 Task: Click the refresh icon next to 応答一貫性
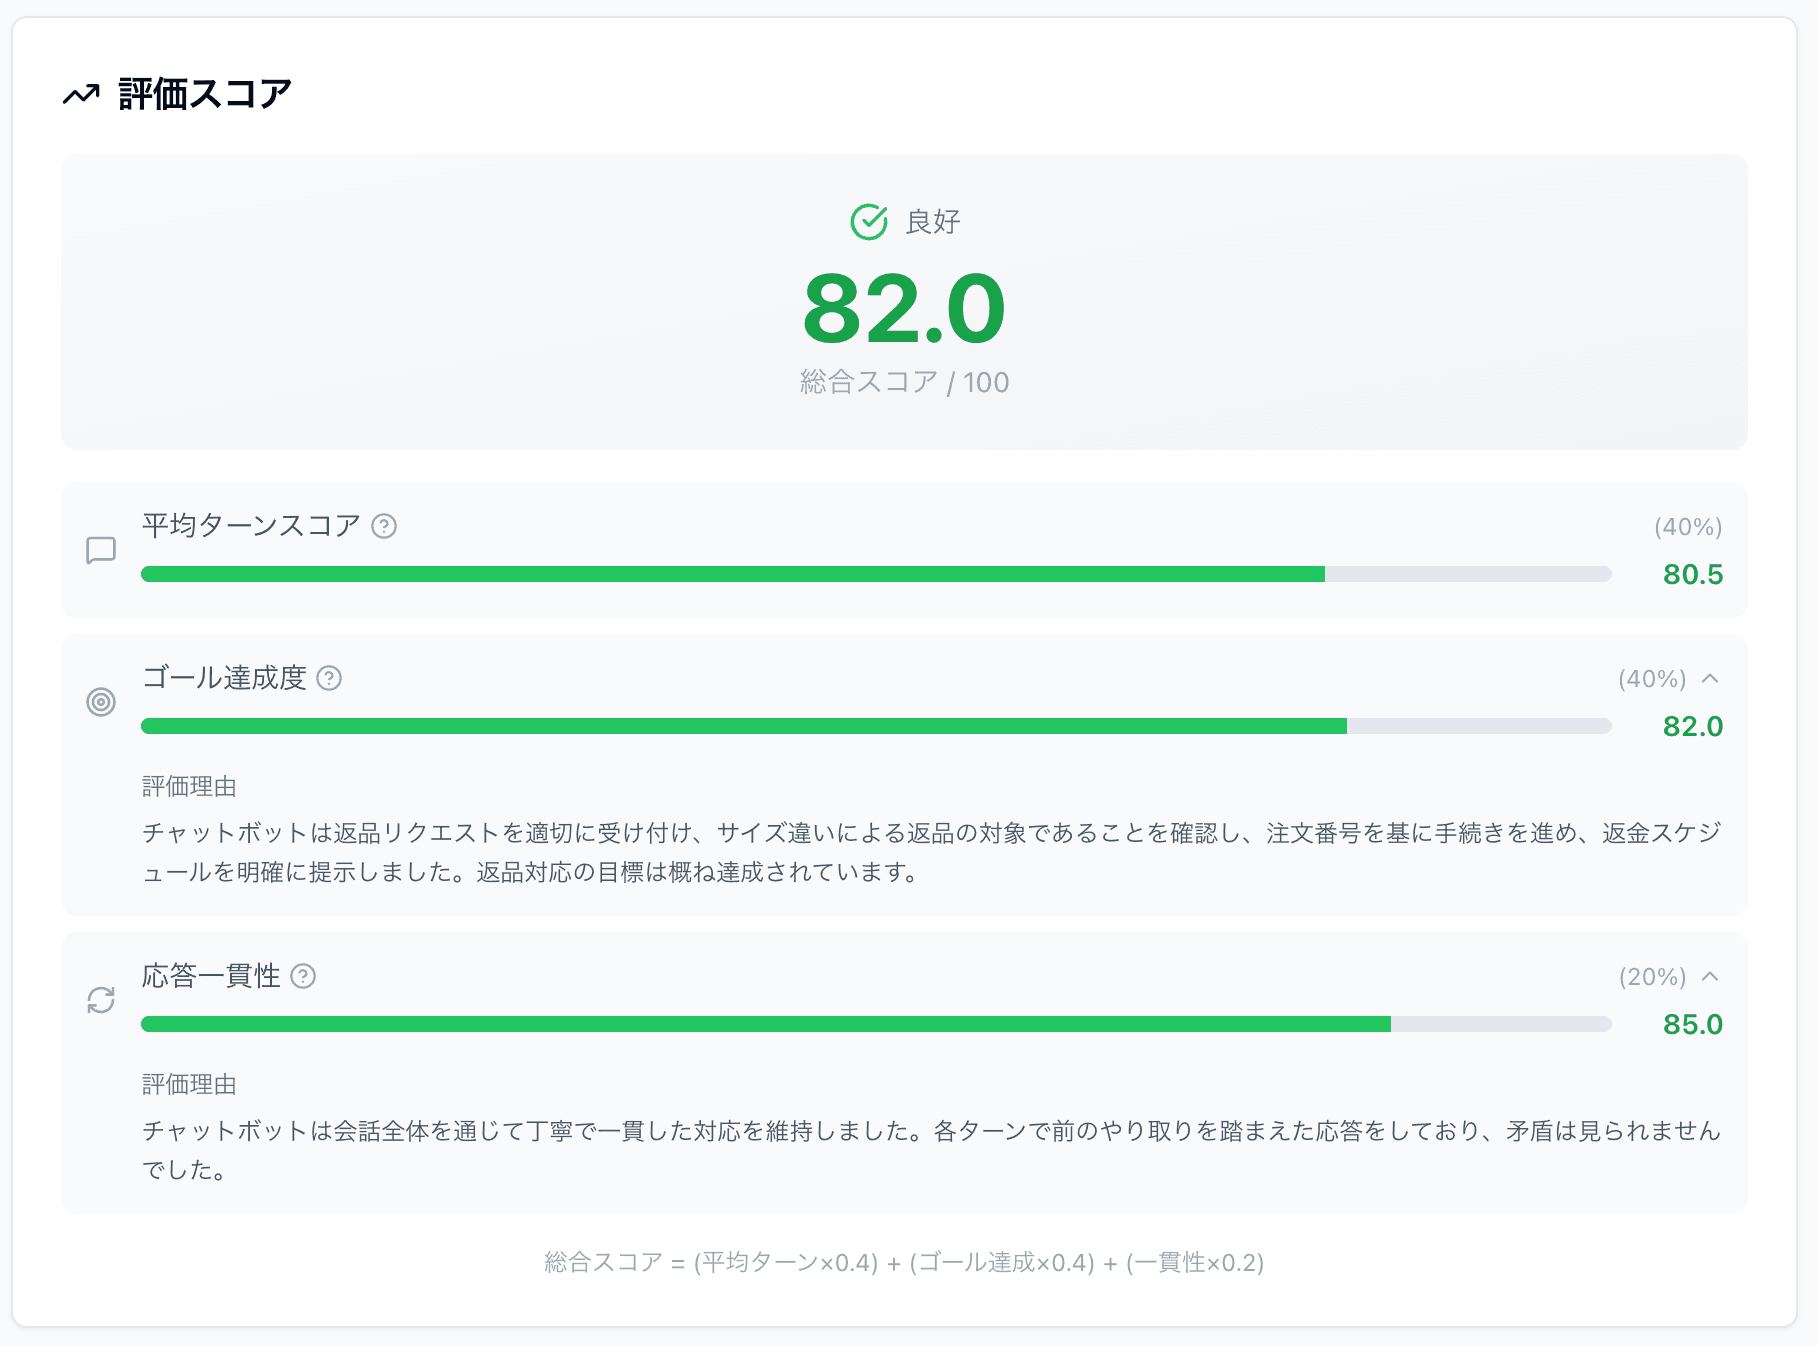coord(100,1000)
